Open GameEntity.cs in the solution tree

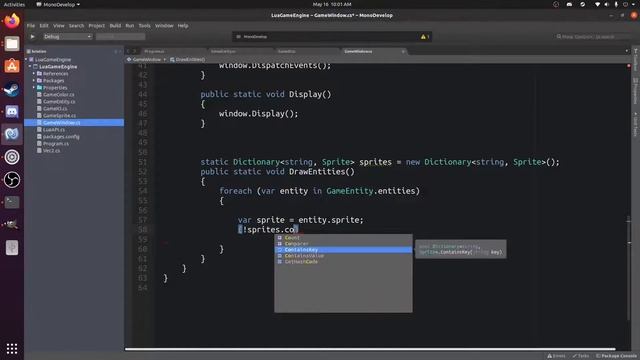point(59,102)
